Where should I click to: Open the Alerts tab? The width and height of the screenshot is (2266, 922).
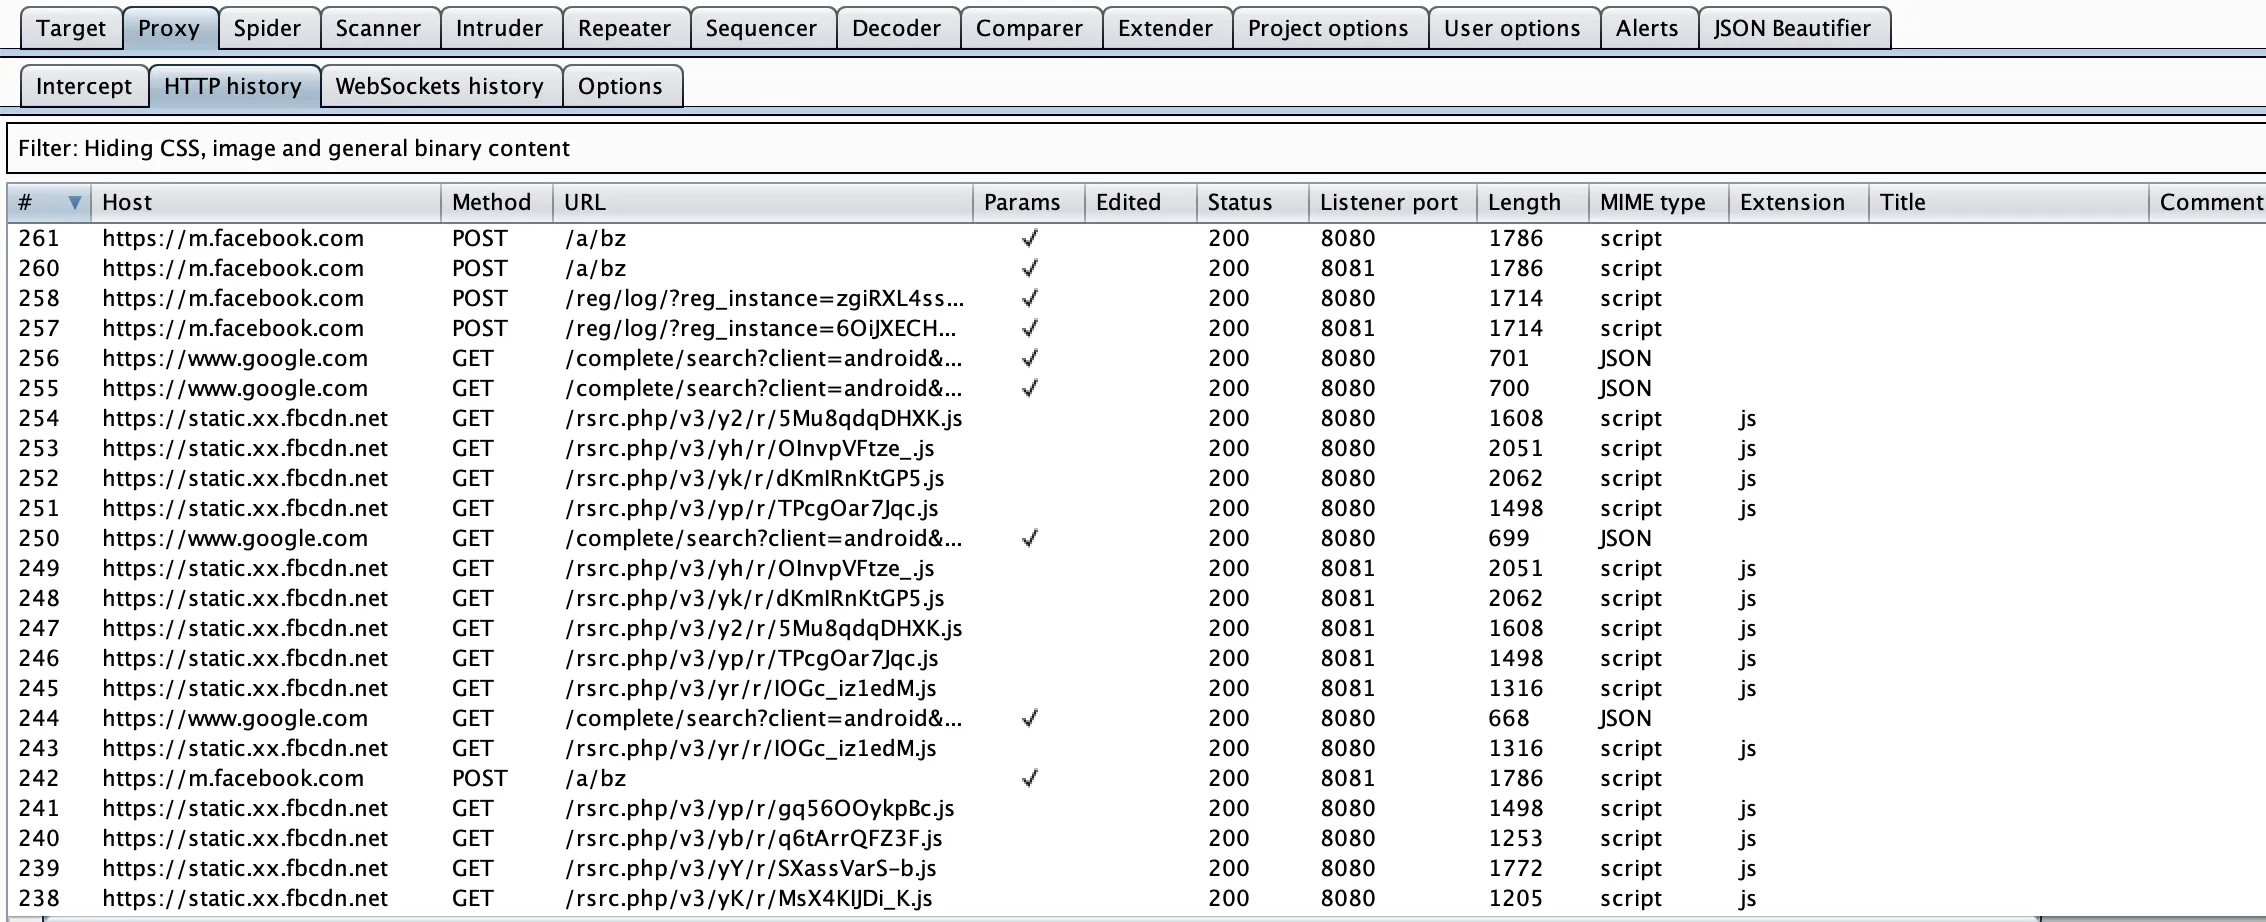pyautogui.click(x=1647, y=28)
